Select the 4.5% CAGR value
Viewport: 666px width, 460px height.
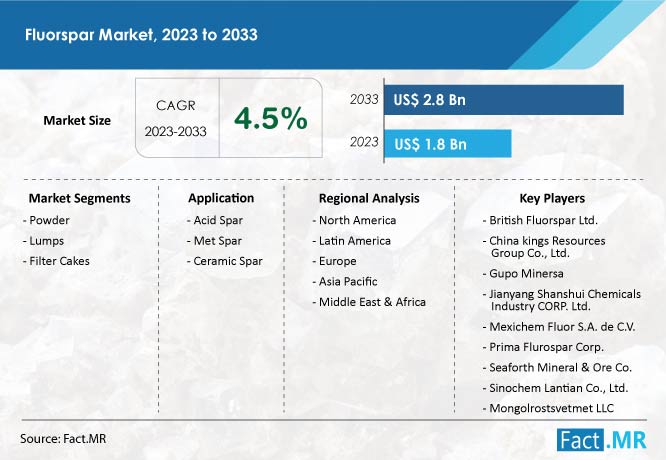271,118
